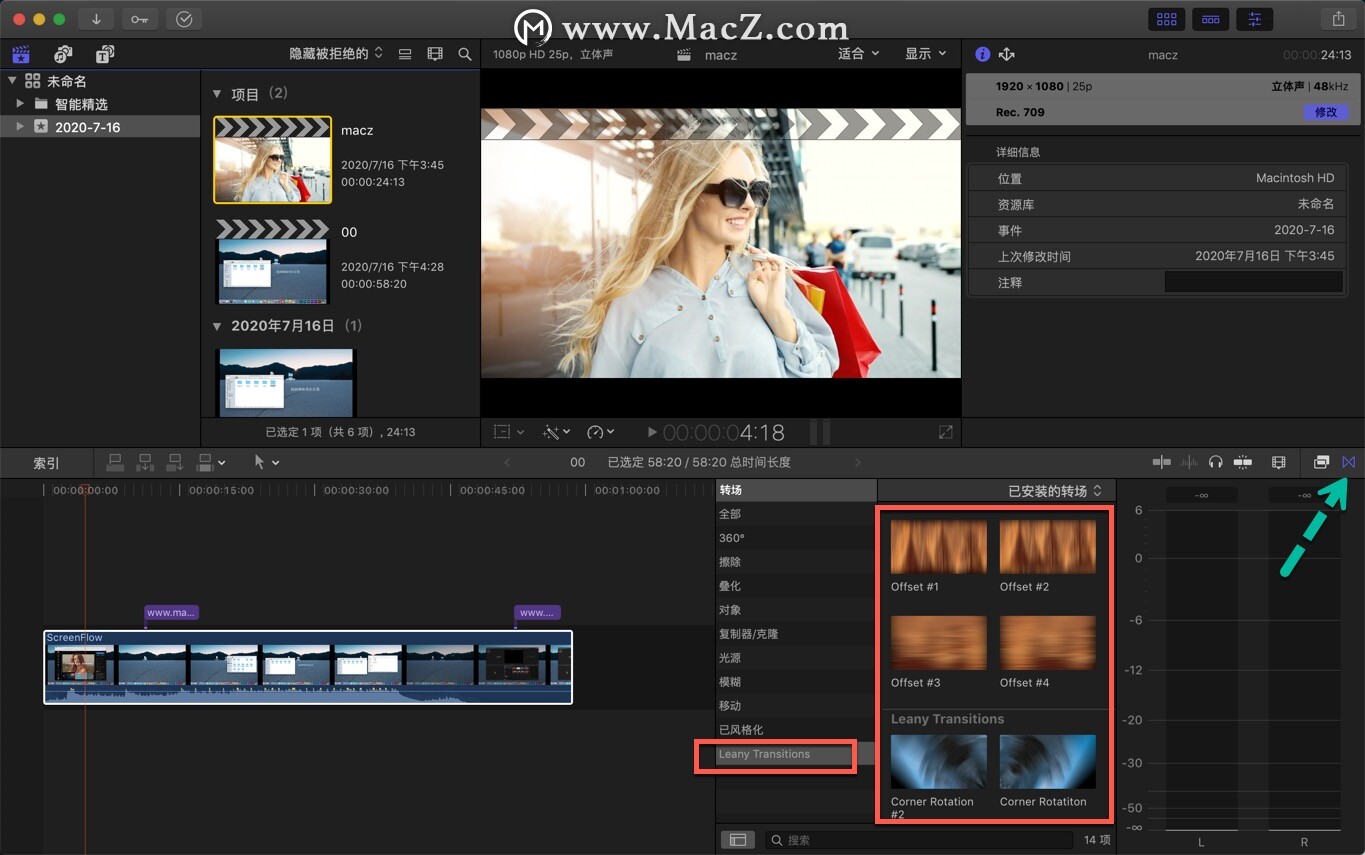The width and height of the screenshot is (1365, 855).
Task: Play the viewer video
Action: (652, 432)
